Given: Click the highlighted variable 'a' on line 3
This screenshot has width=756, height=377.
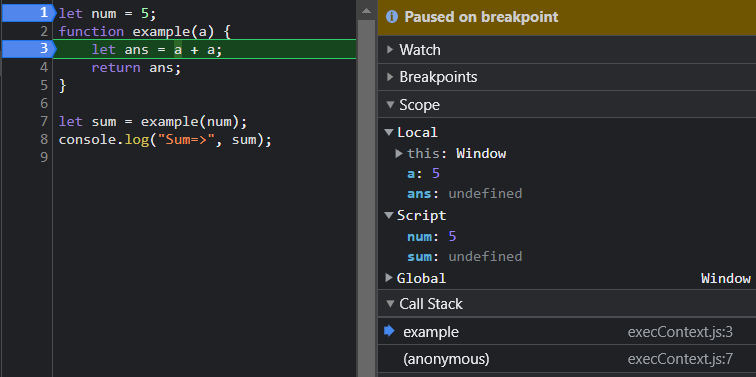Looking at the screenshot, I should [178, 50].
